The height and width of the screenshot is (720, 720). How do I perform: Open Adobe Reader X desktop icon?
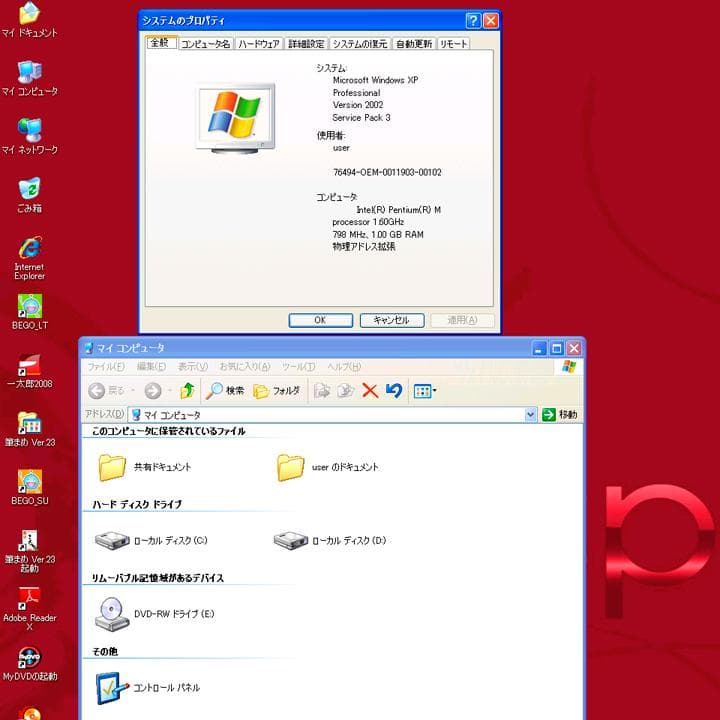click(29, 598)
